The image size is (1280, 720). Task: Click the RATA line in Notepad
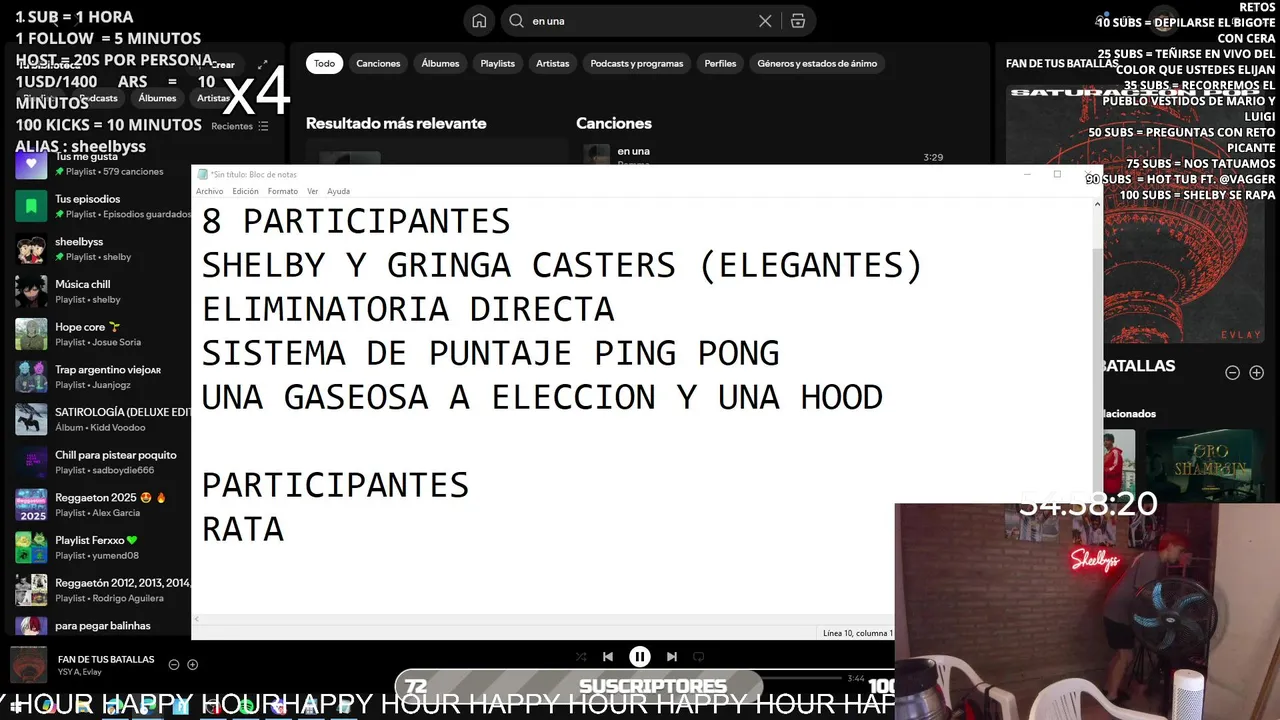coord(243,529)
